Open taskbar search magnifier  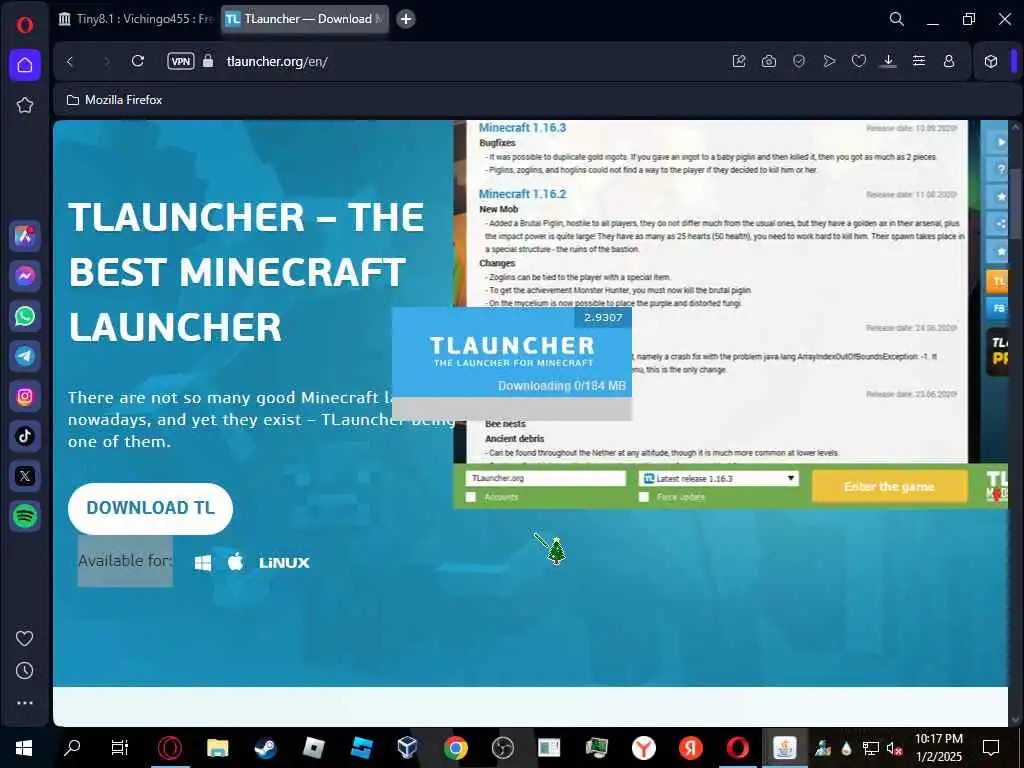pos(72,748)
